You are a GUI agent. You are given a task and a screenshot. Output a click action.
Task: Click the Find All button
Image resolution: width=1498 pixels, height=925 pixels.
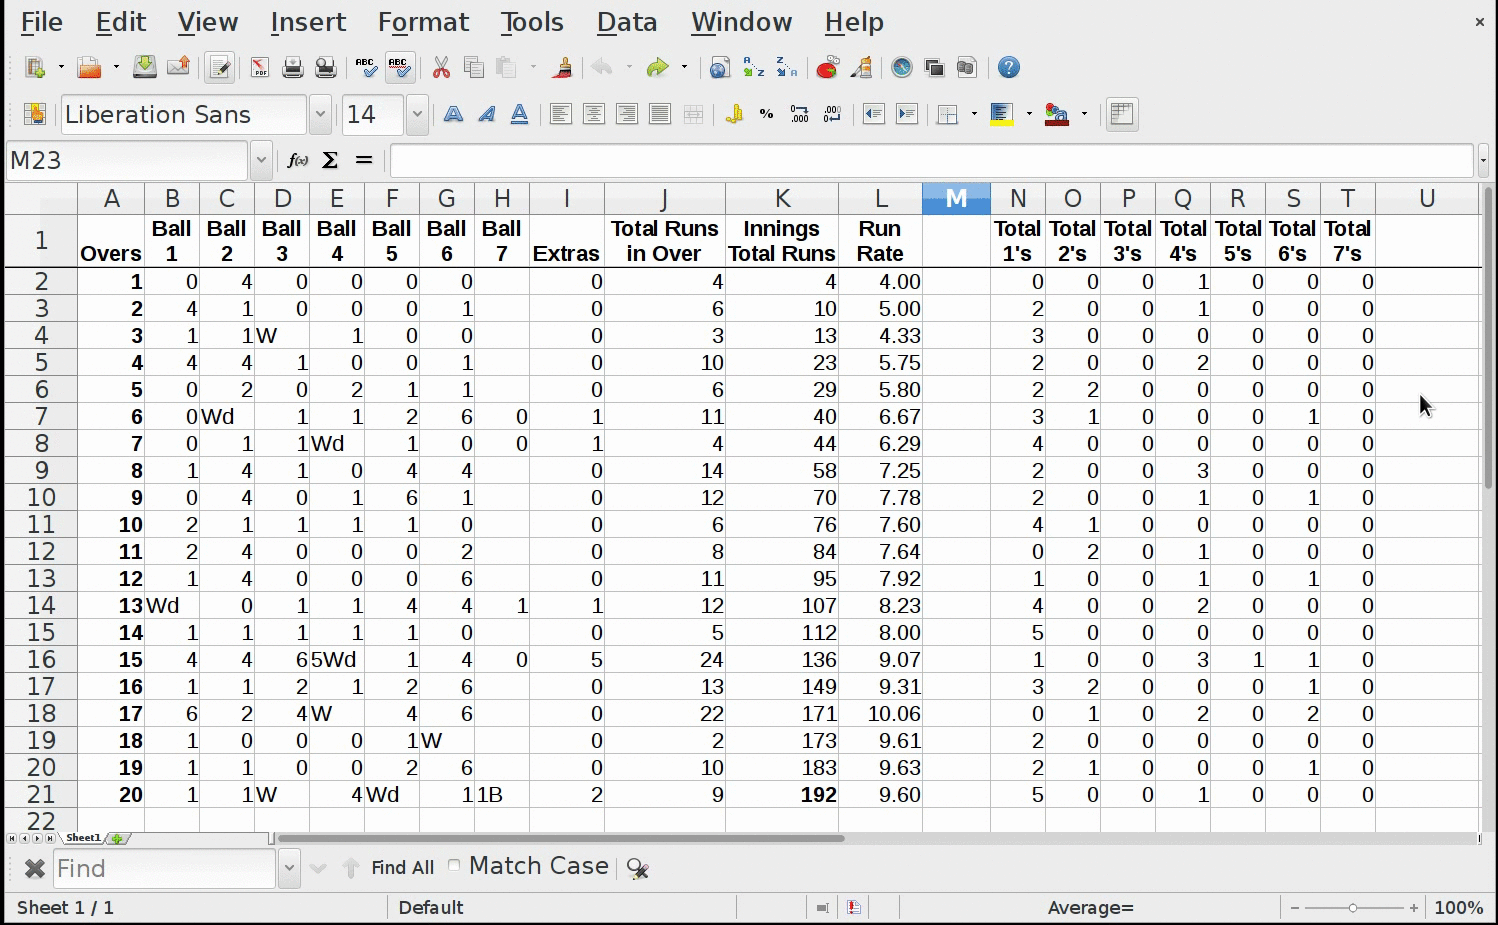[x=402, y=868]
